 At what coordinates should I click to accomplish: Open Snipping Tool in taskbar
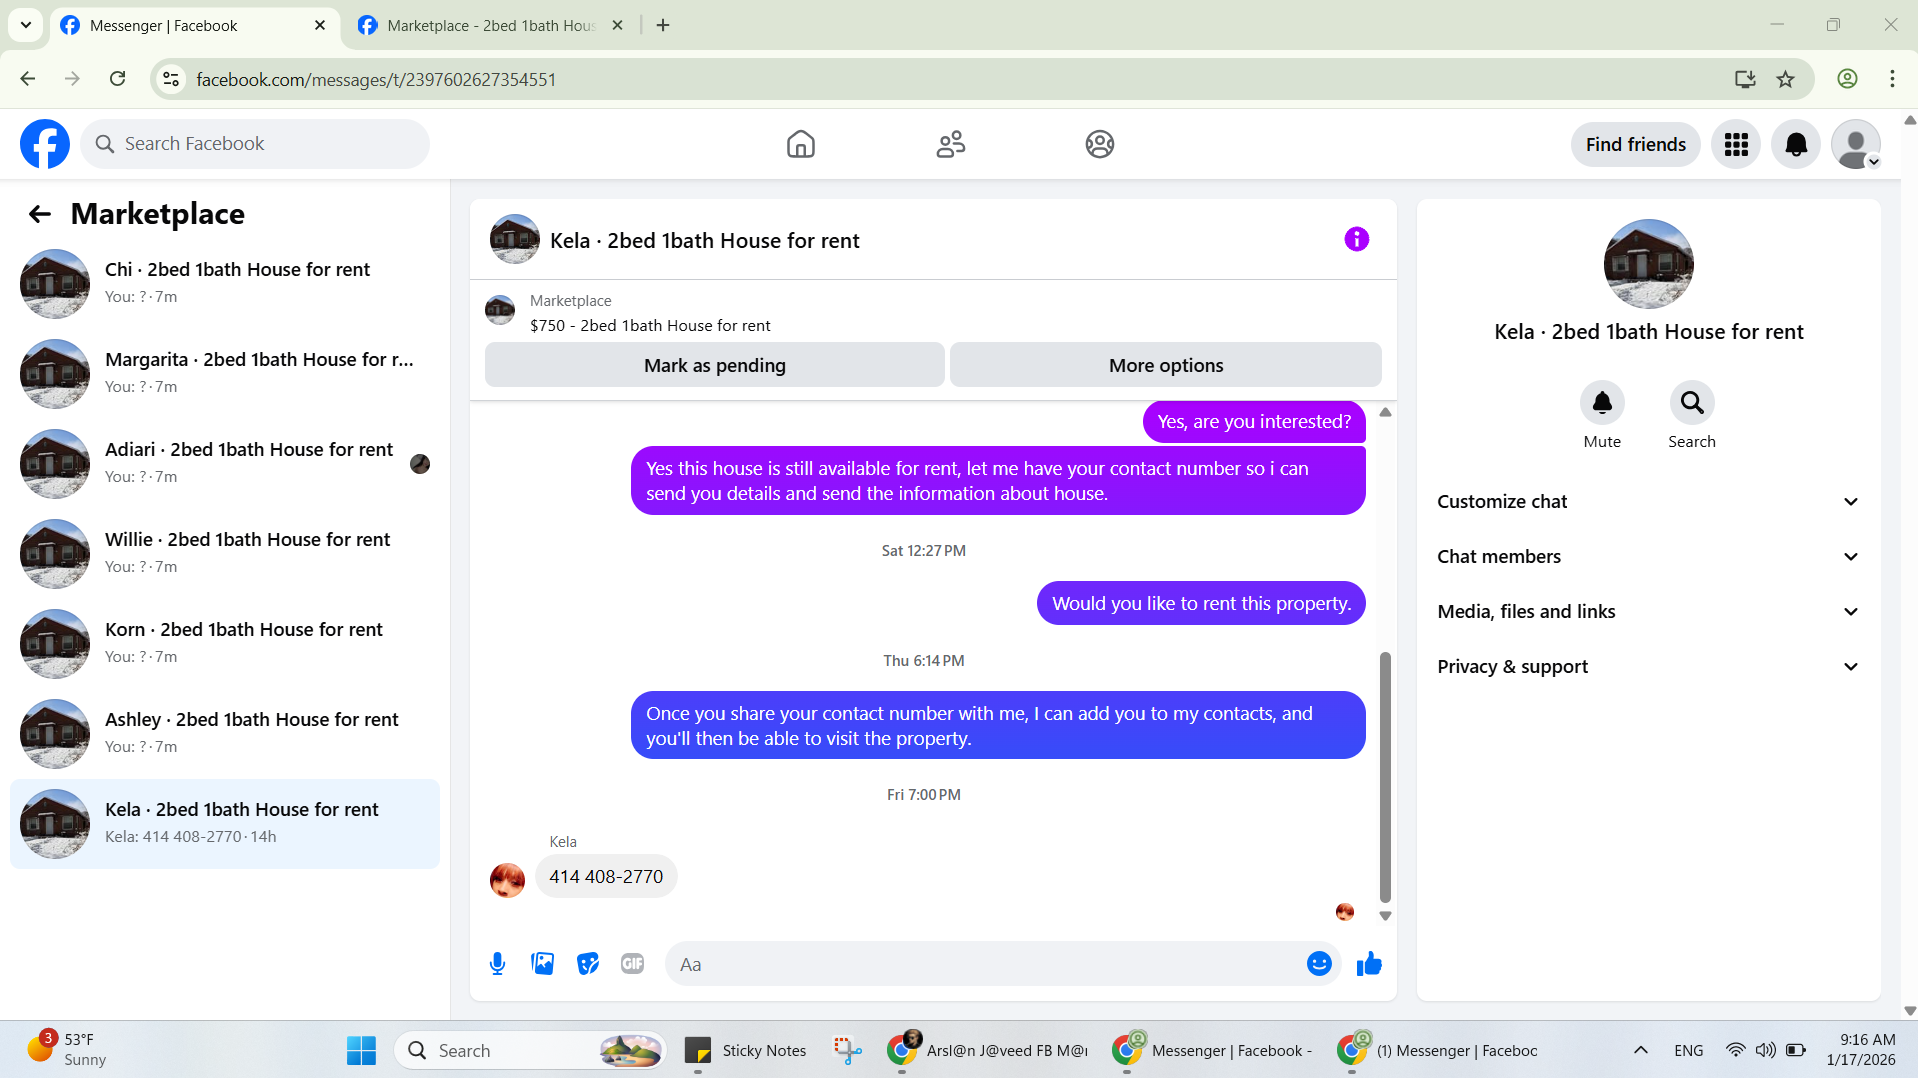click(847, 1050)
